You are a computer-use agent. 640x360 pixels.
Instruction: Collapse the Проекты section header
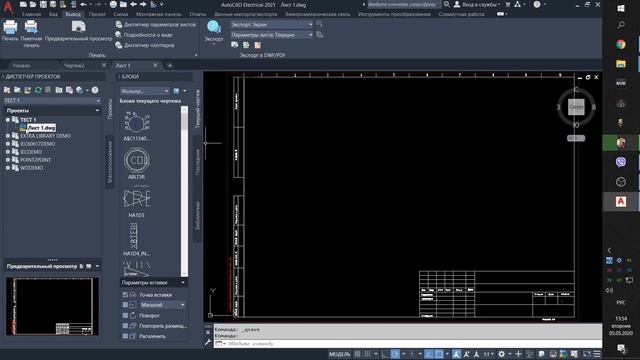[52, 110]
